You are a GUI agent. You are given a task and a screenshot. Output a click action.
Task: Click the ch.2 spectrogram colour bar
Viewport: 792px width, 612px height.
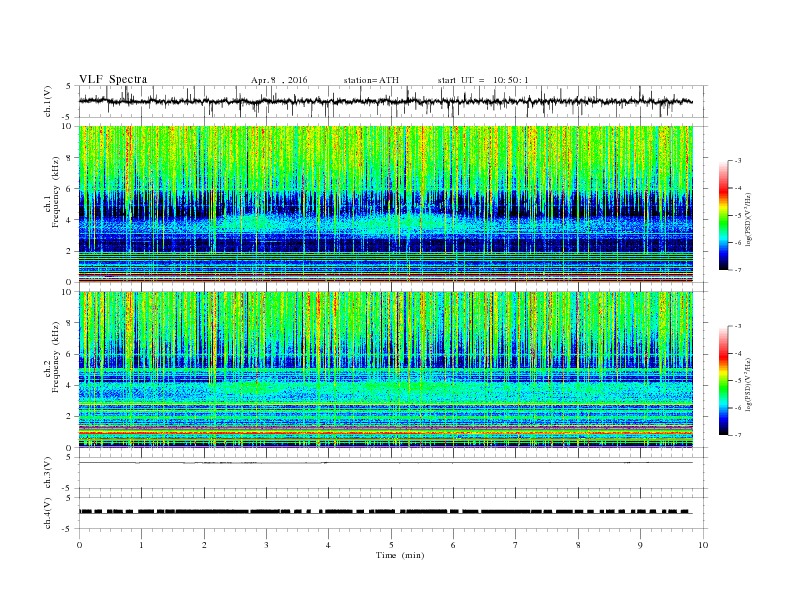point(723,380)
